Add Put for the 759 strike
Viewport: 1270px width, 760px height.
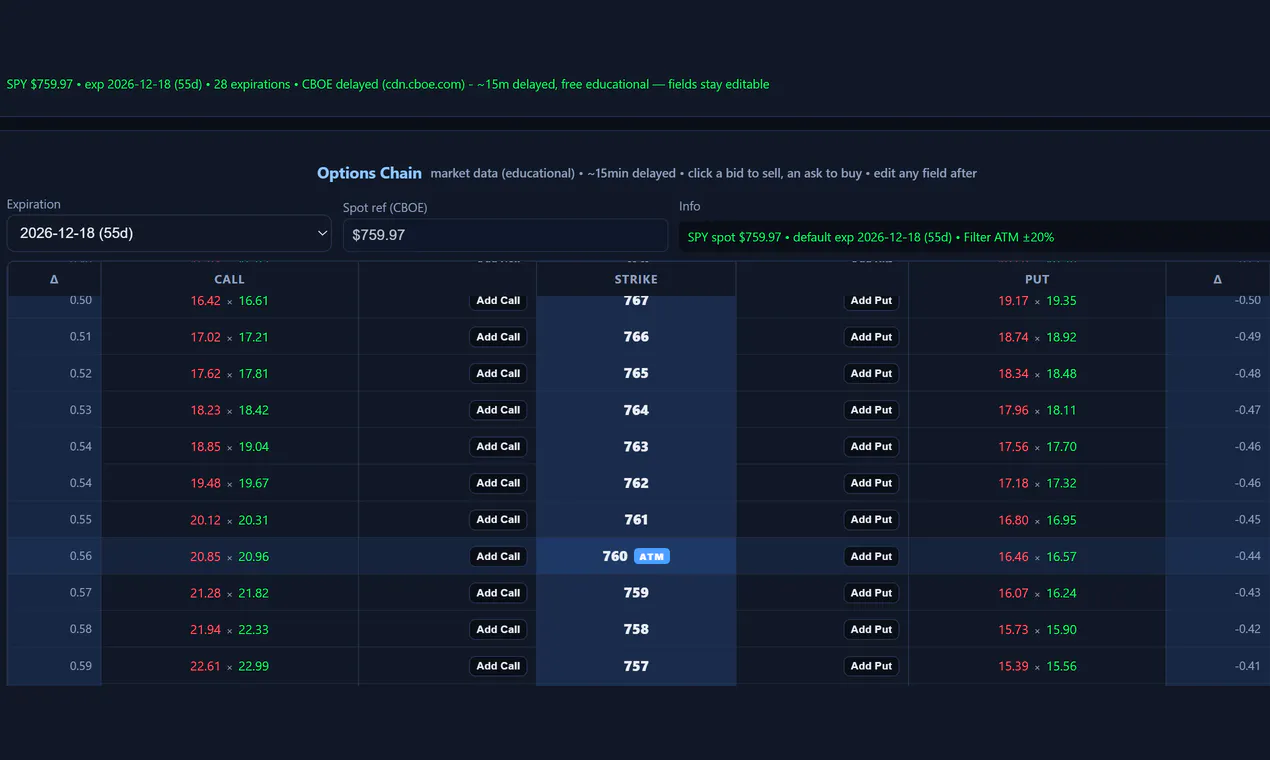[871, 593]
